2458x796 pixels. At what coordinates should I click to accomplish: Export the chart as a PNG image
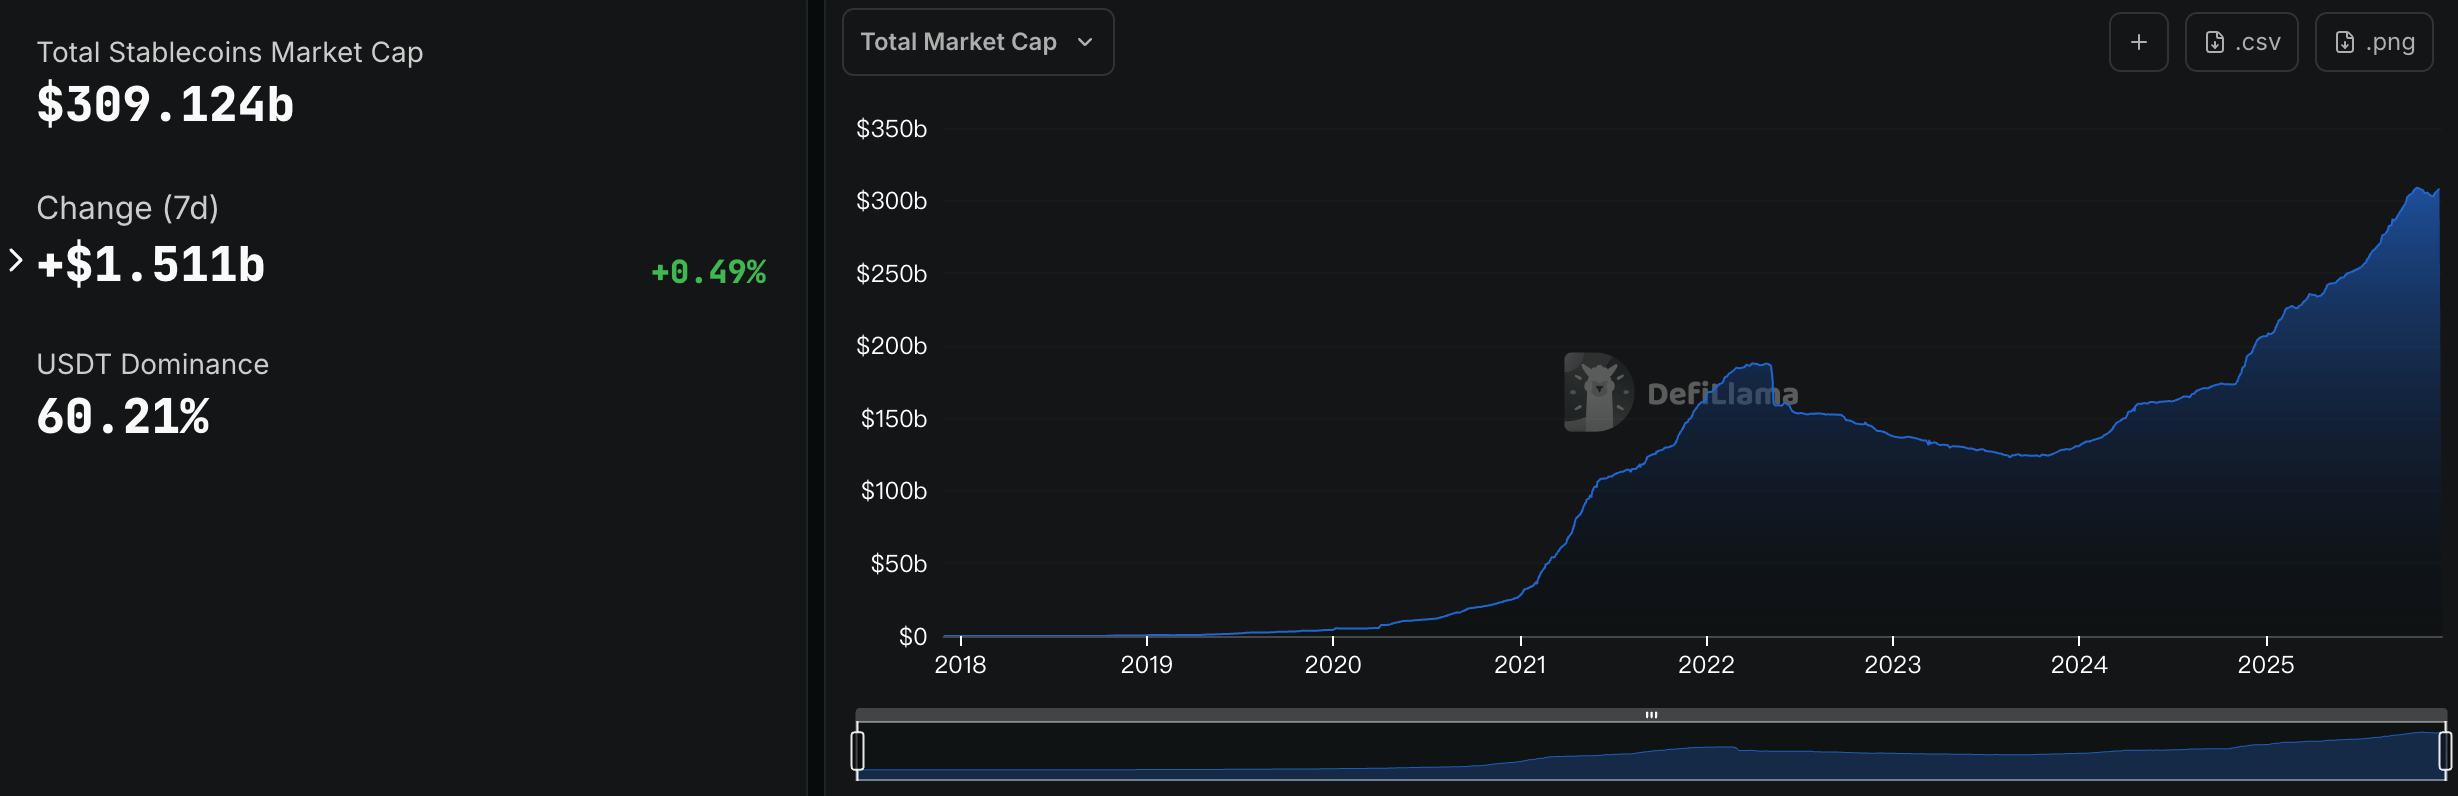2374,41
